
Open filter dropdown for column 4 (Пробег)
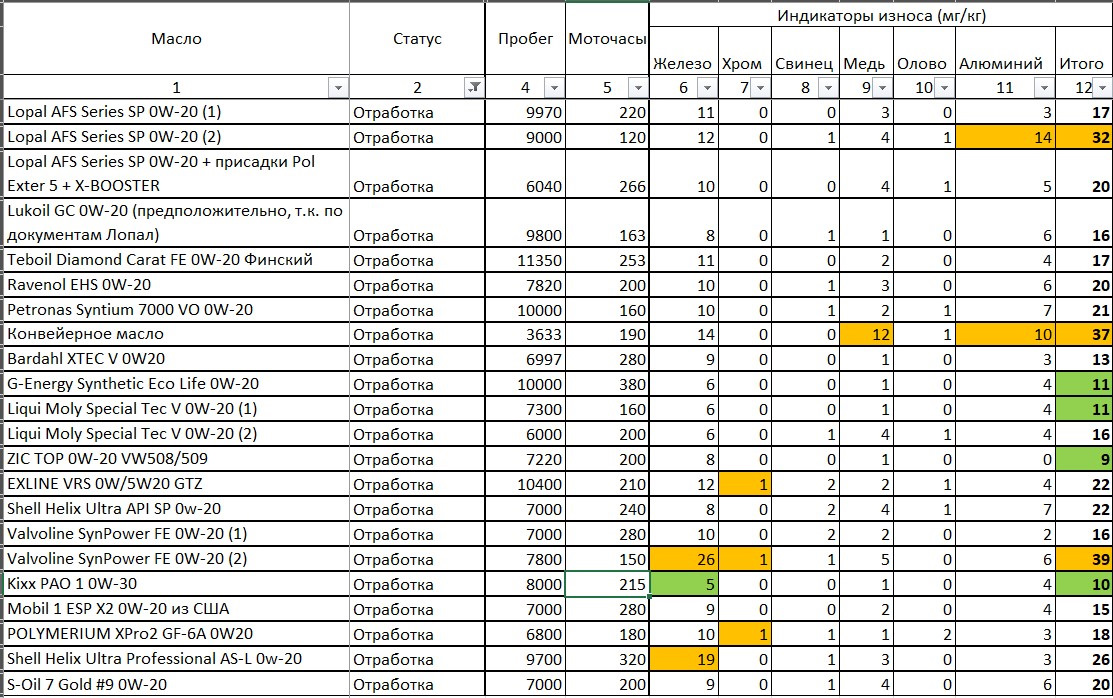click(x=554, y=88)
